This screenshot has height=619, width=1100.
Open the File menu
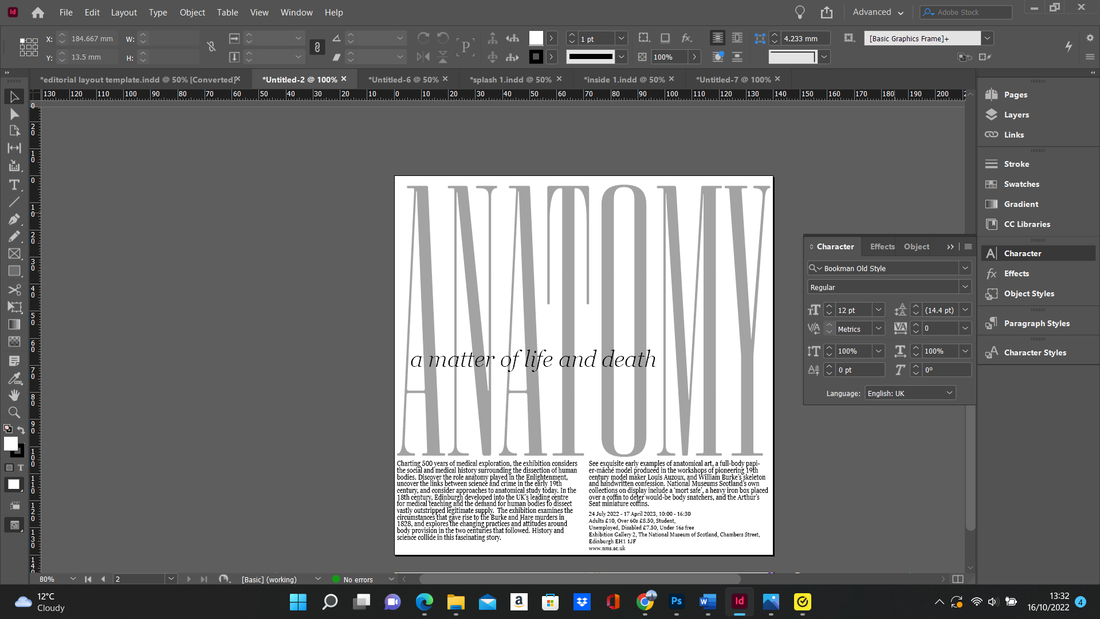66,13
